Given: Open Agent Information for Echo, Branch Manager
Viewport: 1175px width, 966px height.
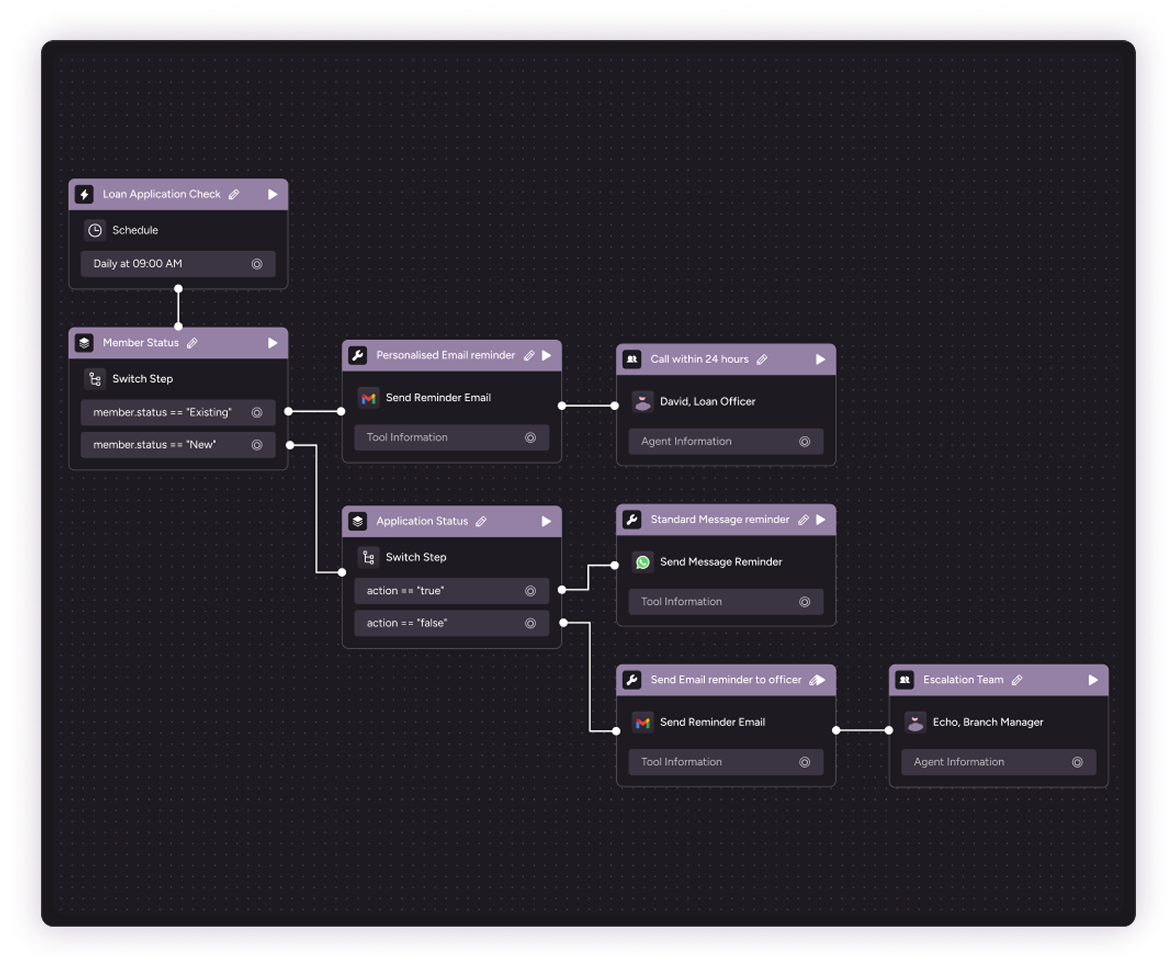Looking at the screenshot, I should tap(998, 762).
